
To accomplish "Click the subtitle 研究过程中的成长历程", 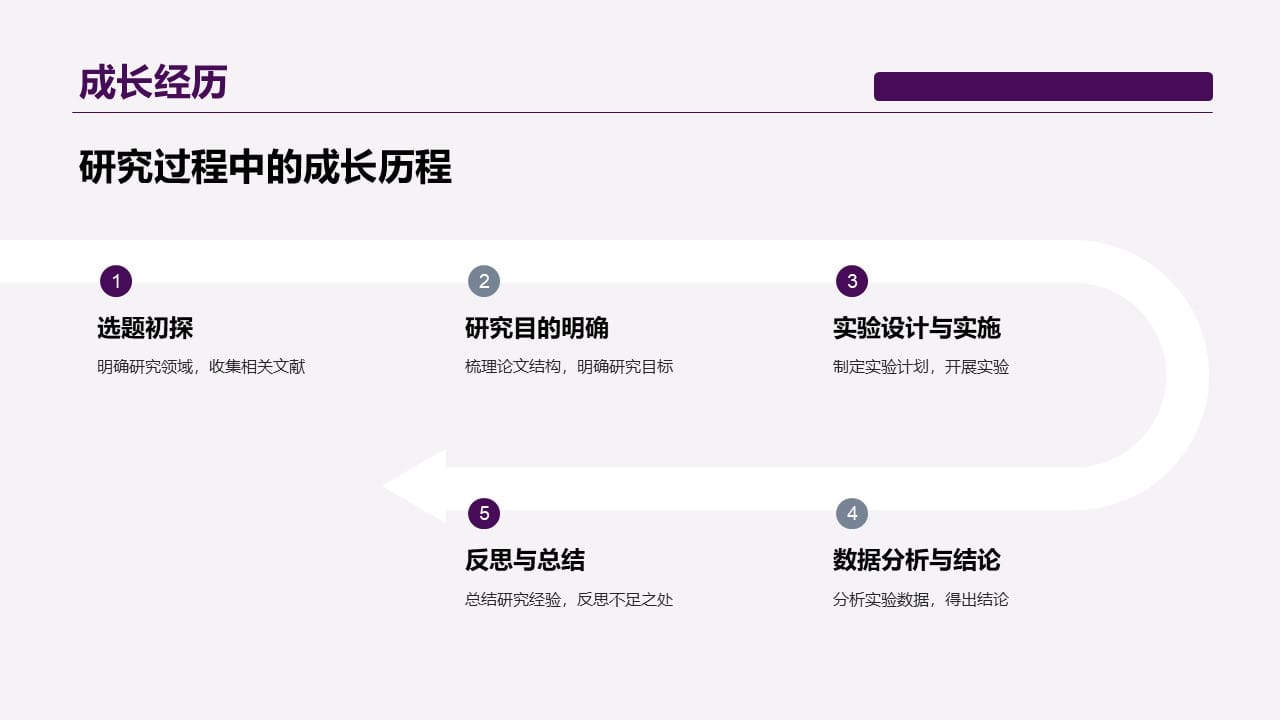I will 265,168.
